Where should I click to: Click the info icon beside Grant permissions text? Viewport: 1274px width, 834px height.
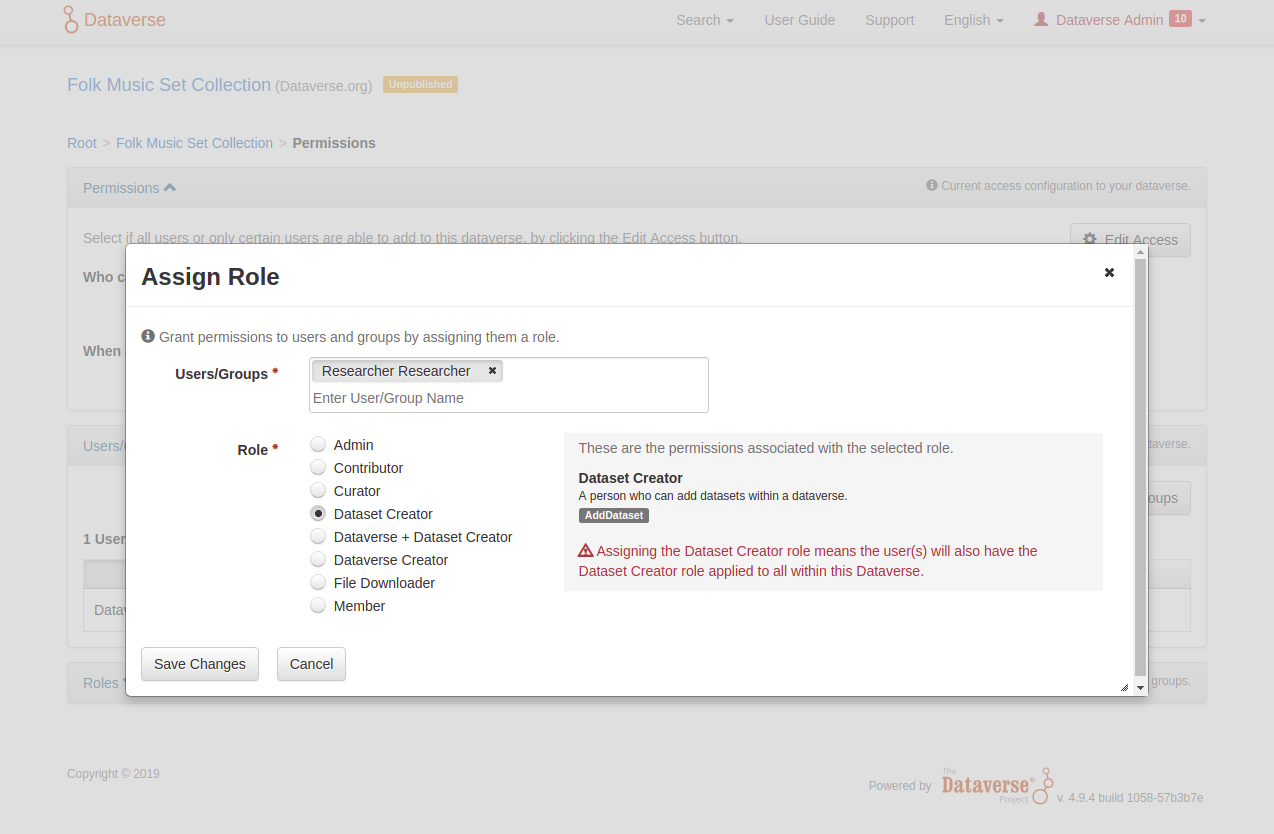(x=148, y=337)
